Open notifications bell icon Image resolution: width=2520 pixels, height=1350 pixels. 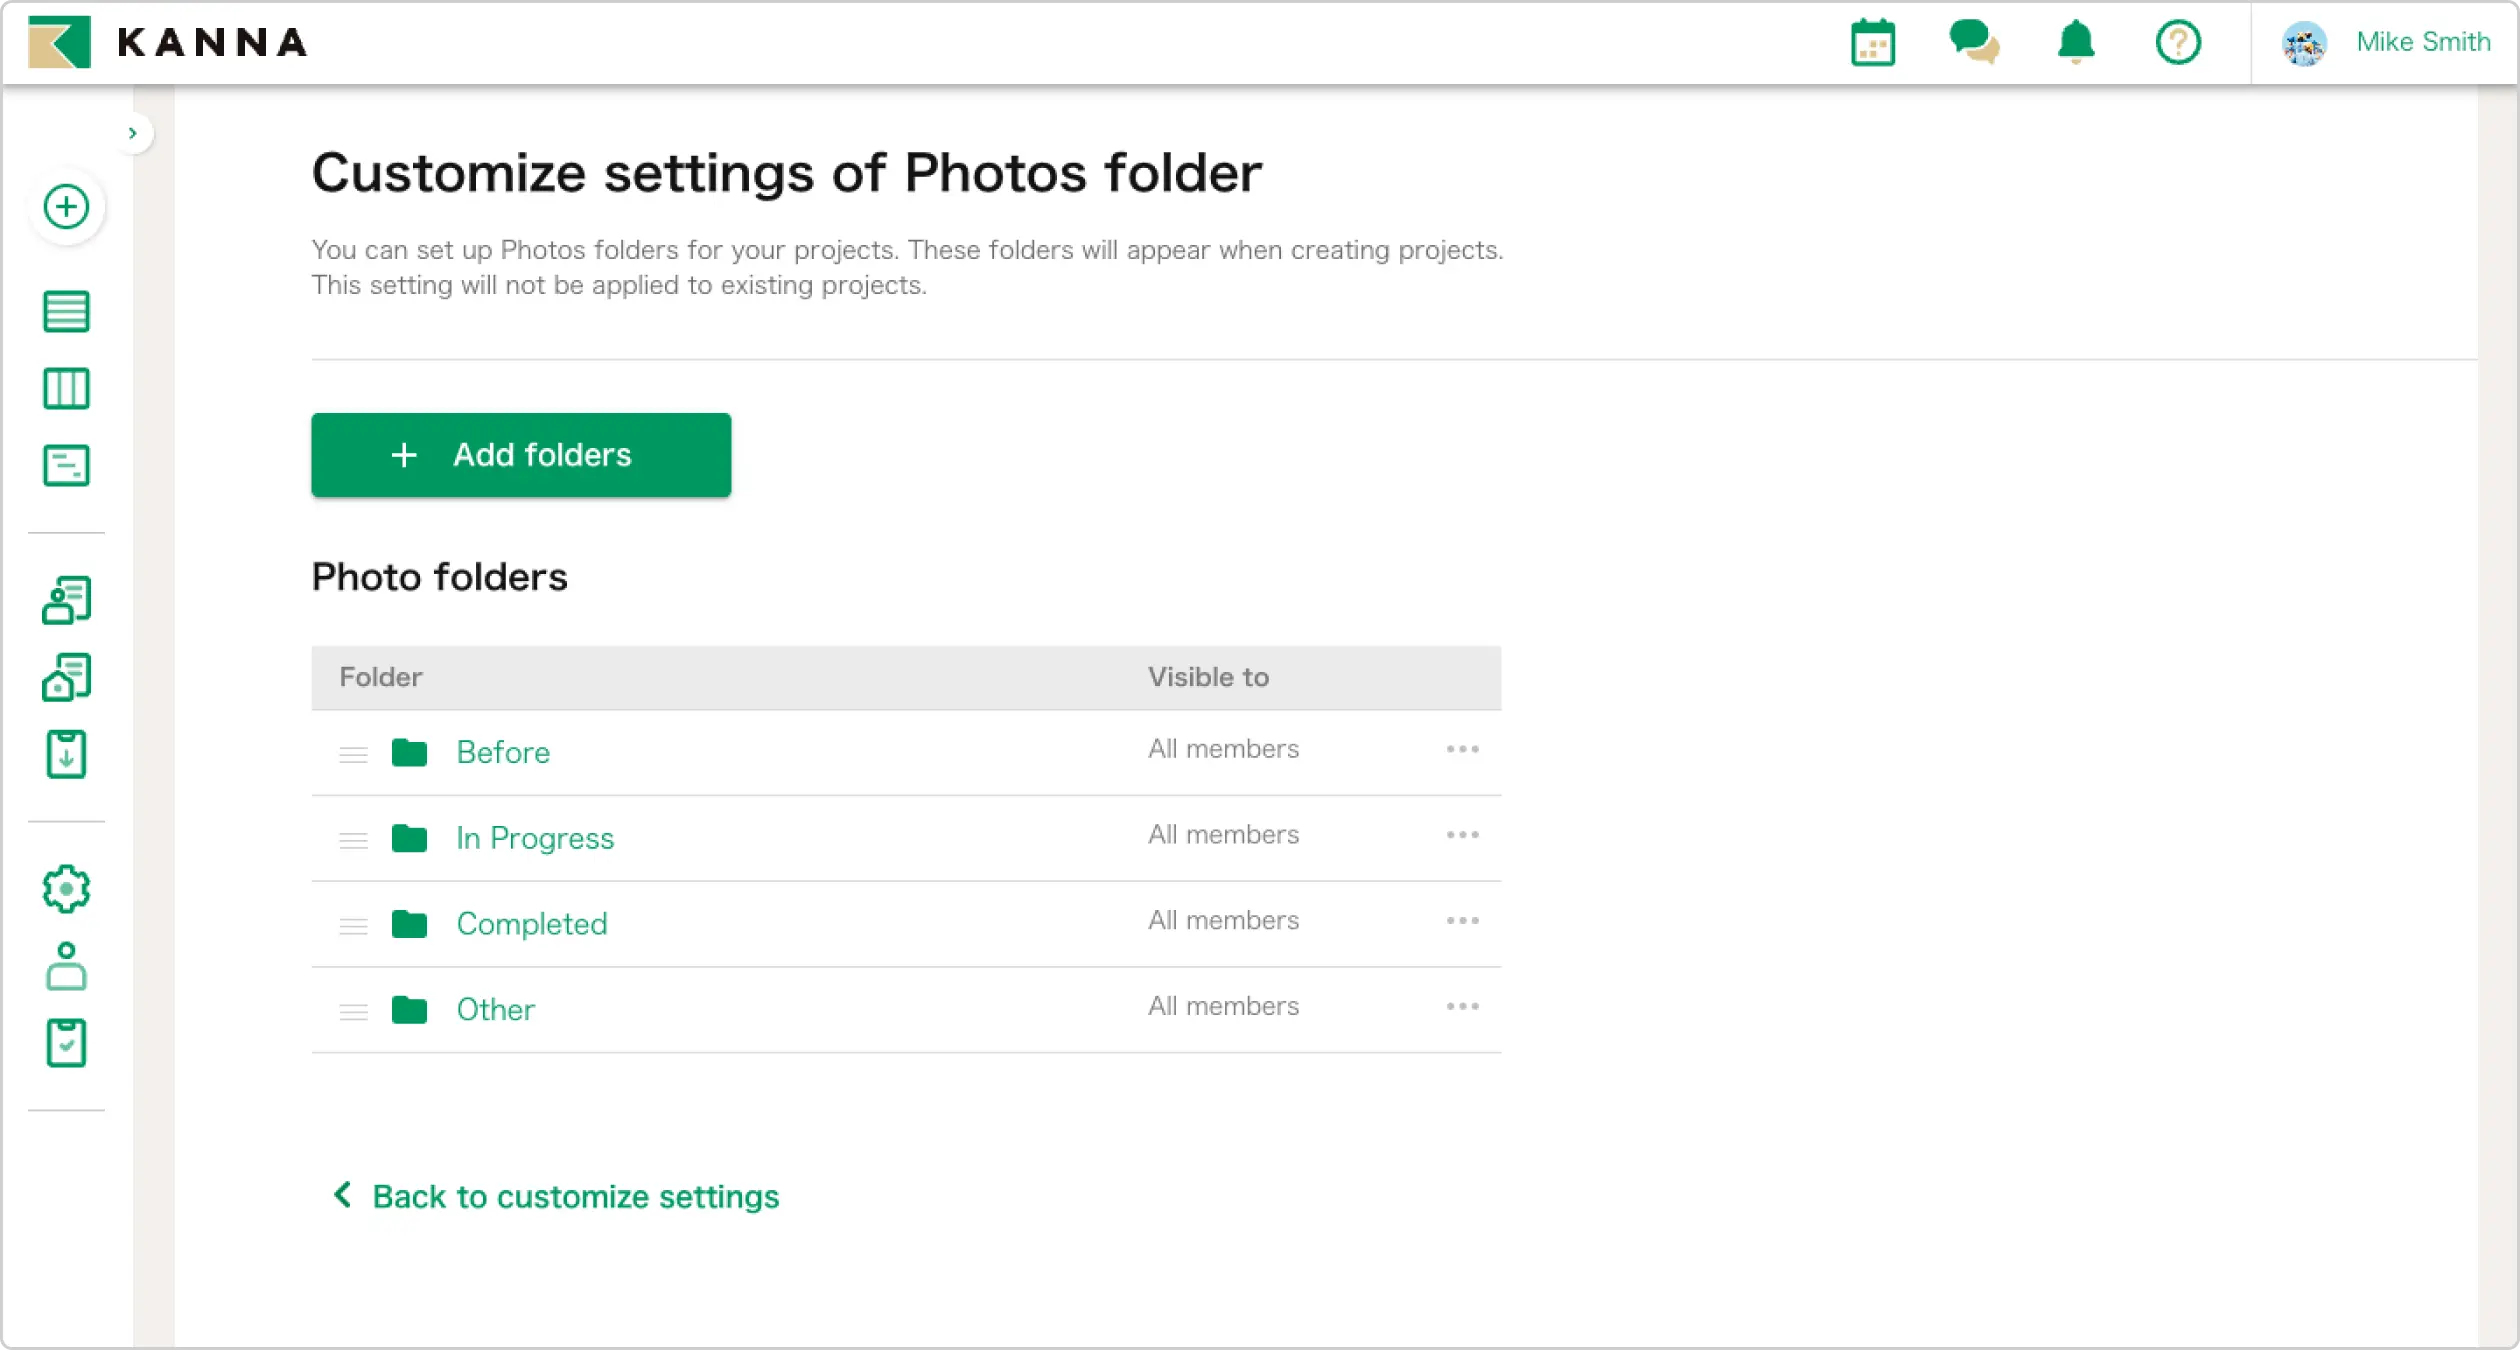(2076, 43)
